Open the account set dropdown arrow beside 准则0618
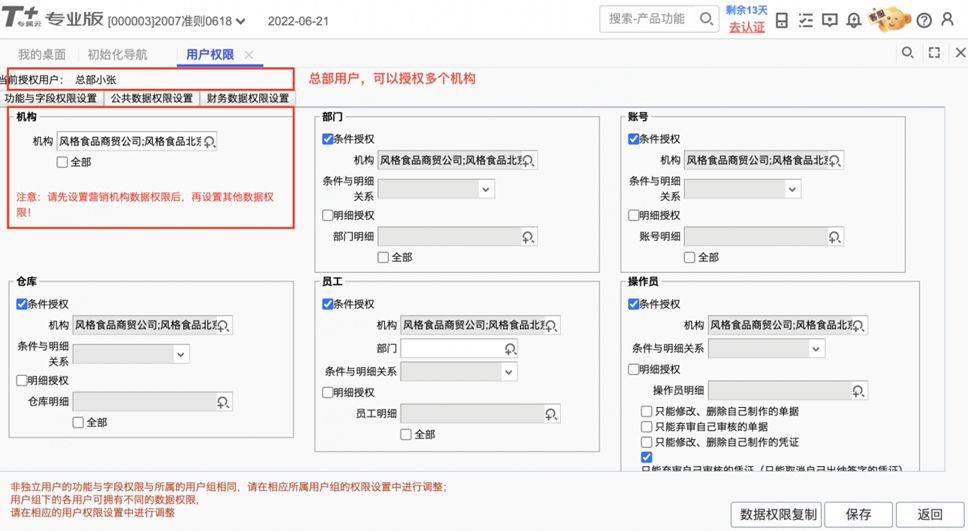The height and width of the screenshot is (531, 968). (x=243, y=21)
